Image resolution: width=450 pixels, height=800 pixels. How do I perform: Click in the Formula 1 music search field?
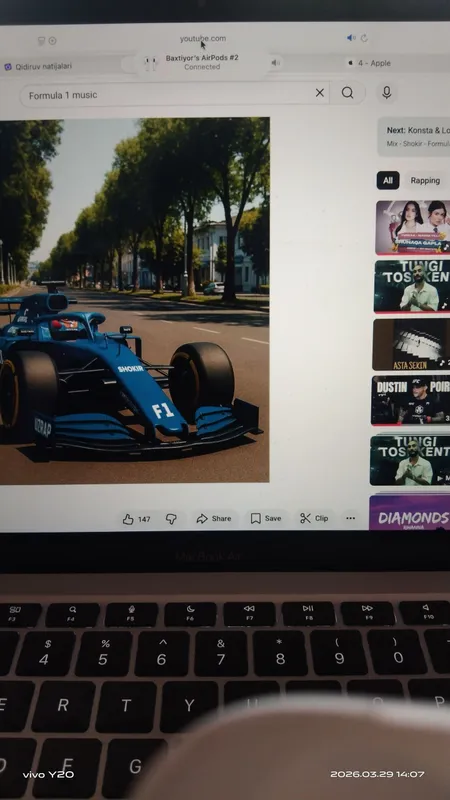coord(167,95)
